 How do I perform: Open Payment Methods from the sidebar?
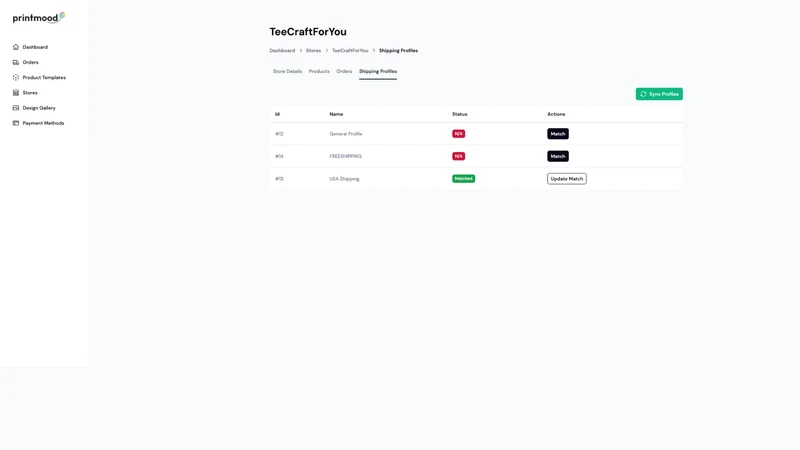point(43,123)
